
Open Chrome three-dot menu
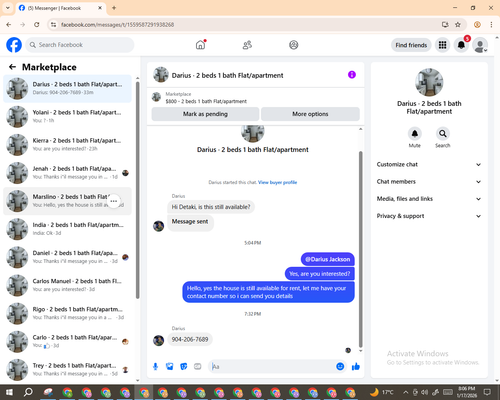click(x=491, y=25)
